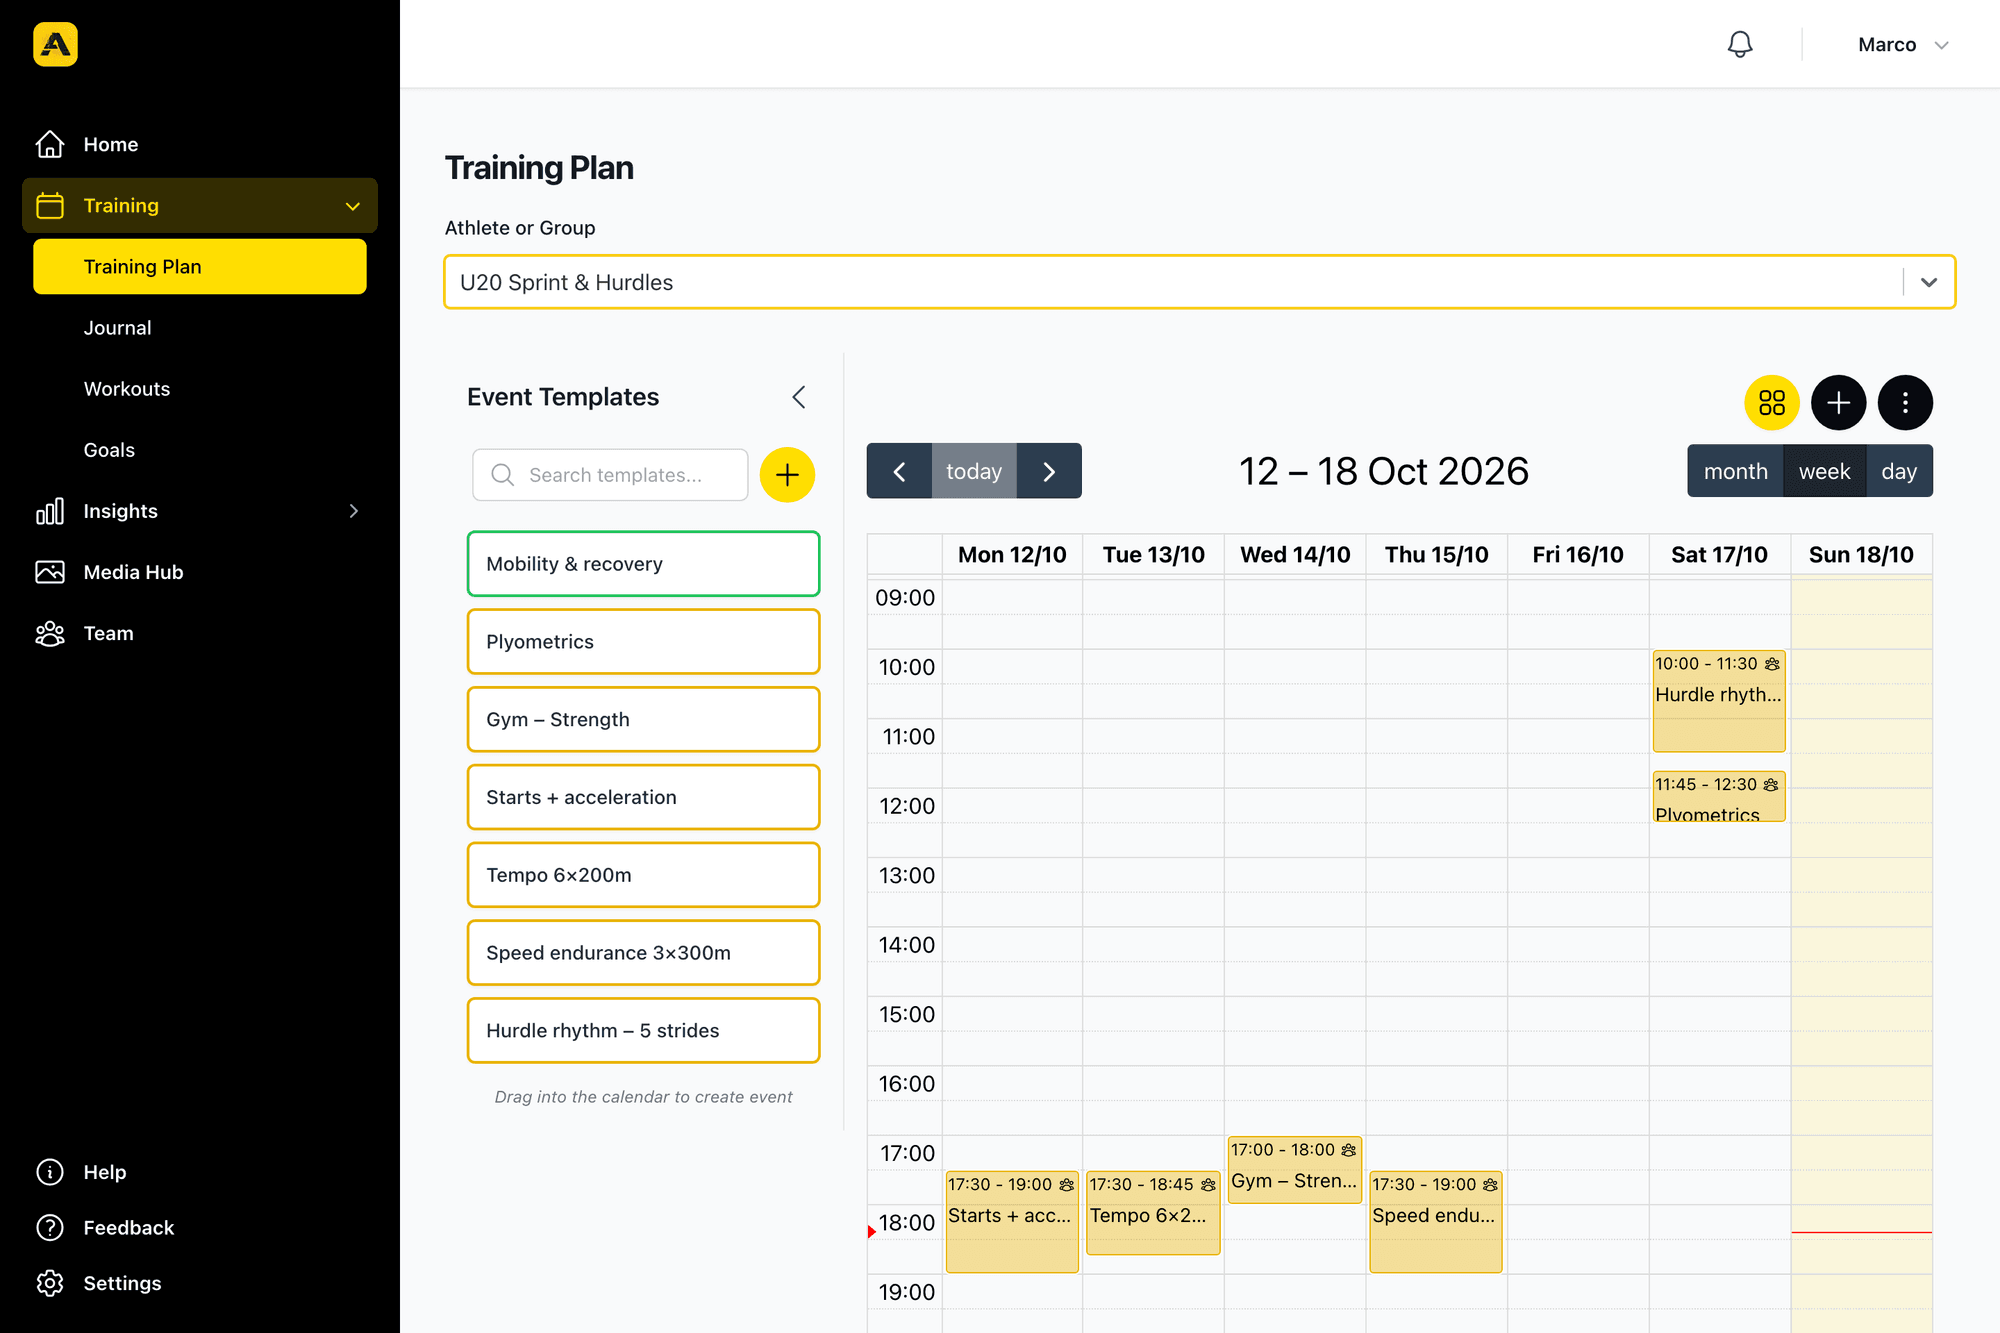Collapse the Event Templates panel
The height and width of the screenshot is (1333, 2000).
pos(799,397)
